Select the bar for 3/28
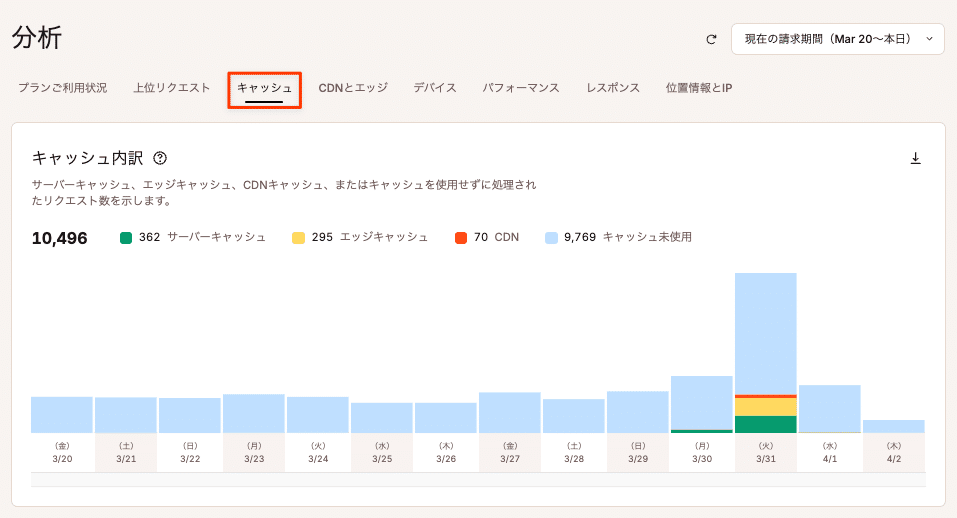This screenshot has height=518, width=957. click(x=574, y=416)
